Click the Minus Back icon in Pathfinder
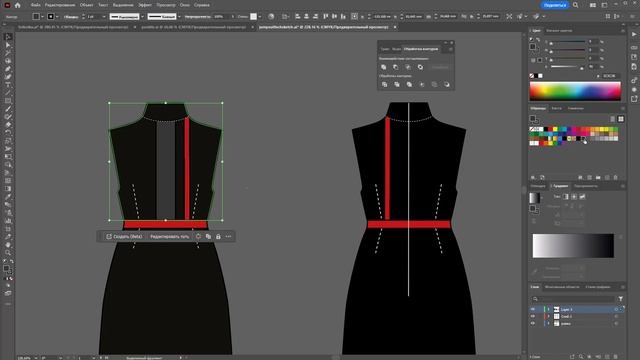640x360 pixels. coord(447,84)
